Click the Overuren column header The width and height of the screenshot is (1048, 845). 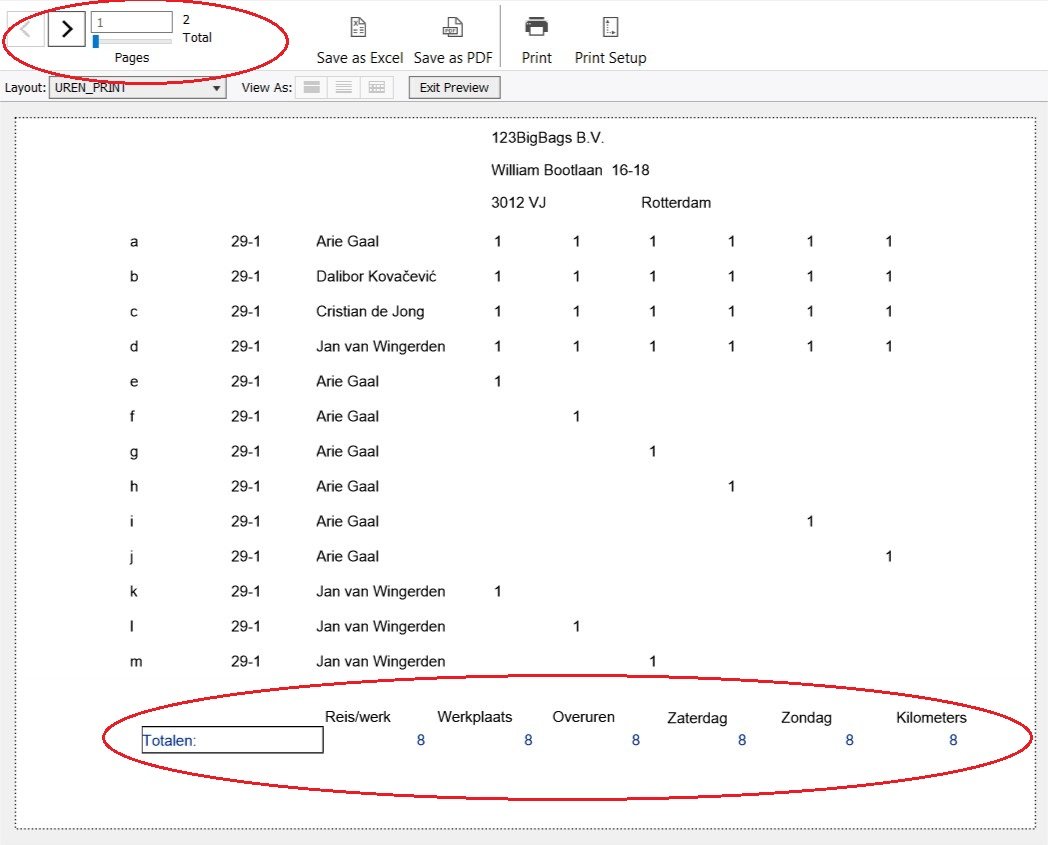(x=583, y=716)
